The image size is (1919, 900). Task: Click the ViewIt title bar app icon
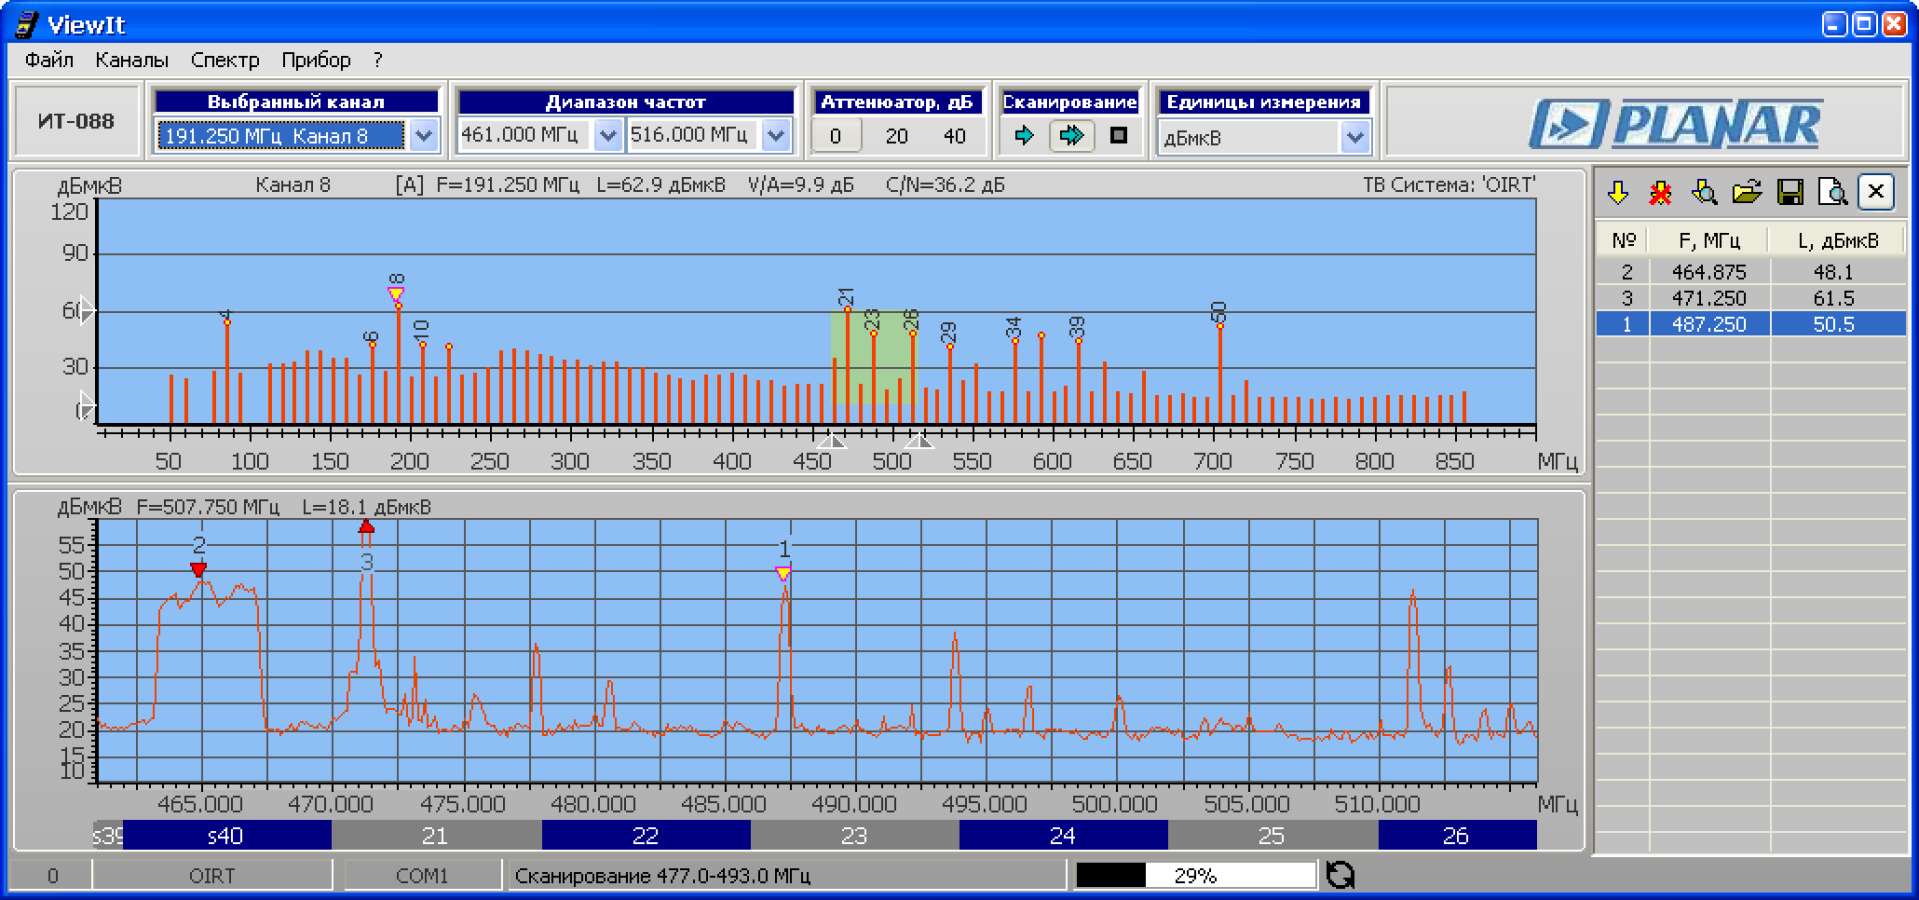point(26,24)
